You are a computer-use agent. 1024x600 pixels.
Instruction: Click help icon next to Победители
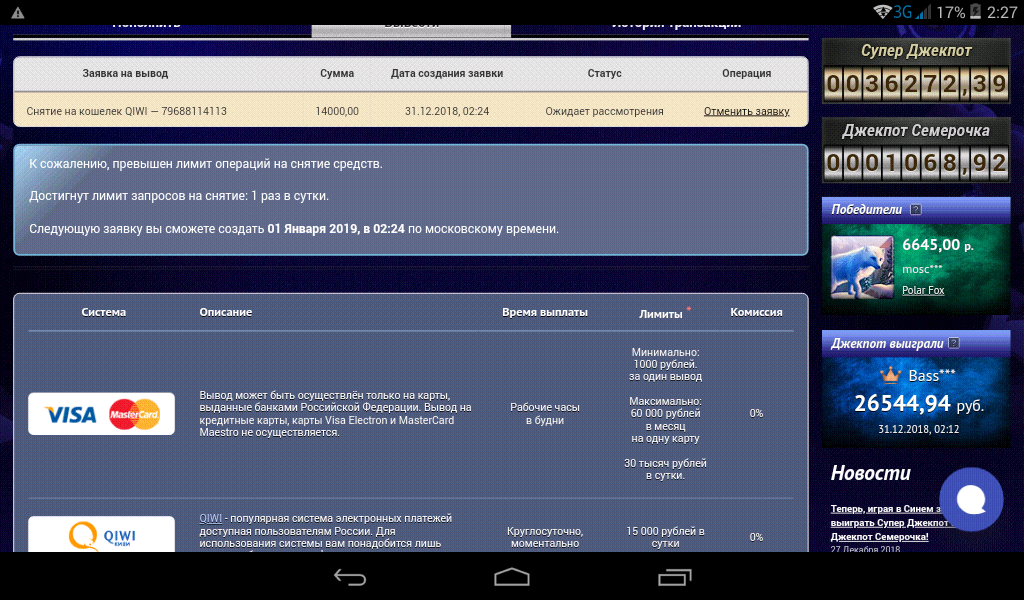(x=916, y=210)
